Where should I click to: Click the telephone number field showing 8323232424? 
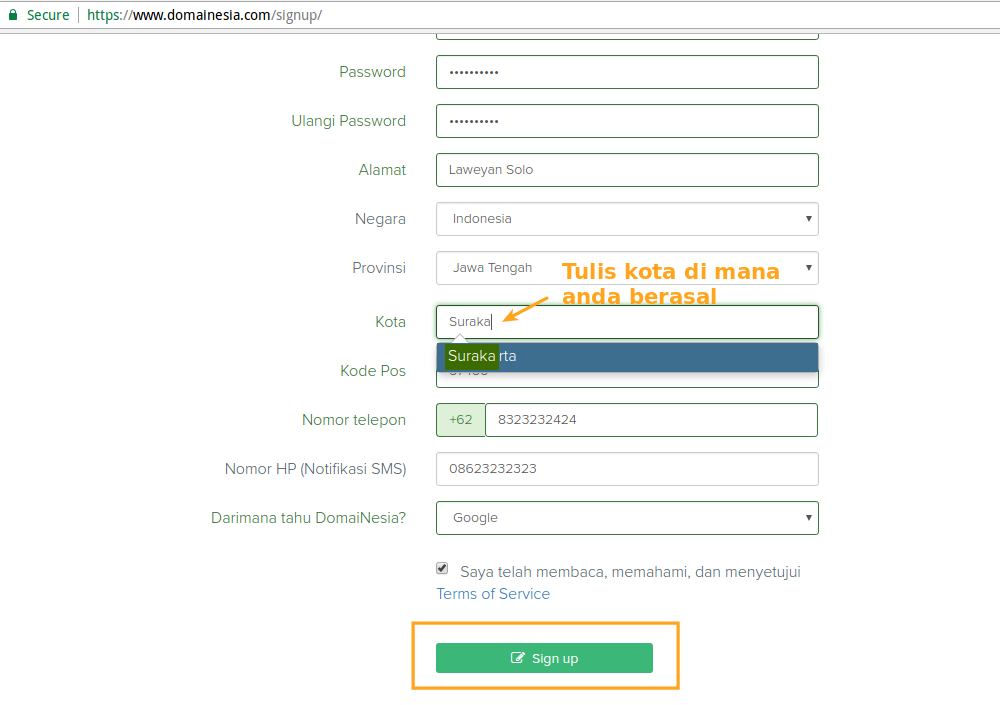[651, 420]
